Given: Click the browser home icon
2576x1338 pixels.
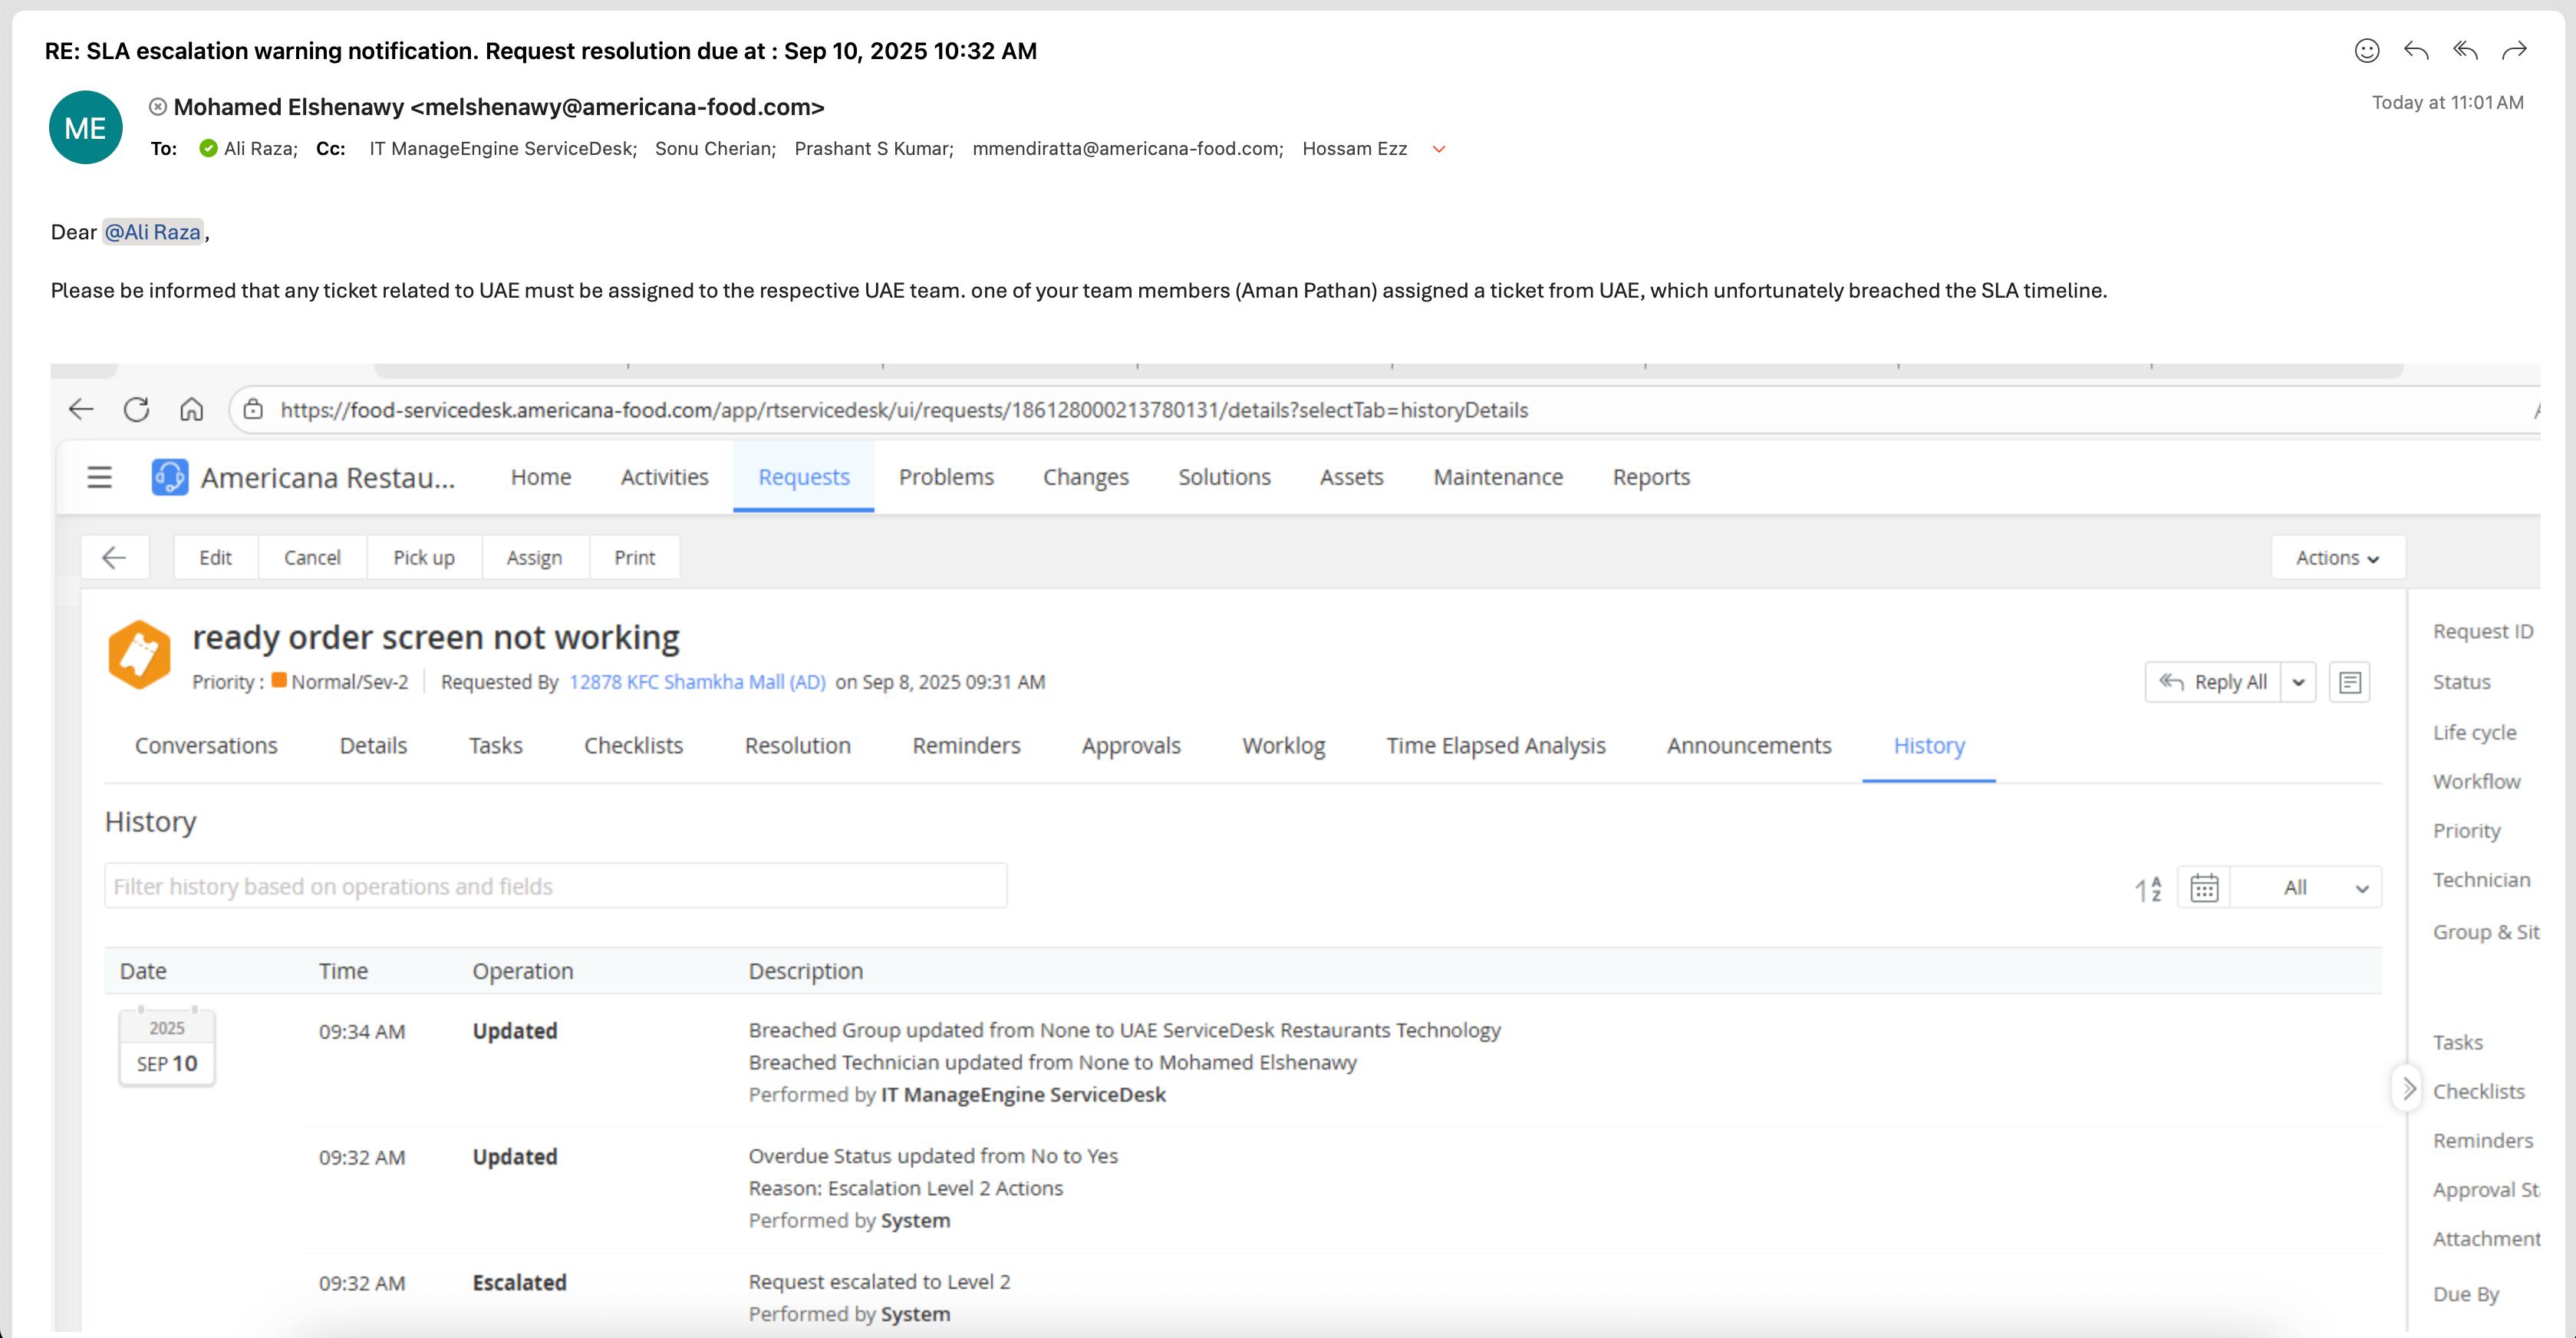Looking at the screenshot, I should 191,409.
